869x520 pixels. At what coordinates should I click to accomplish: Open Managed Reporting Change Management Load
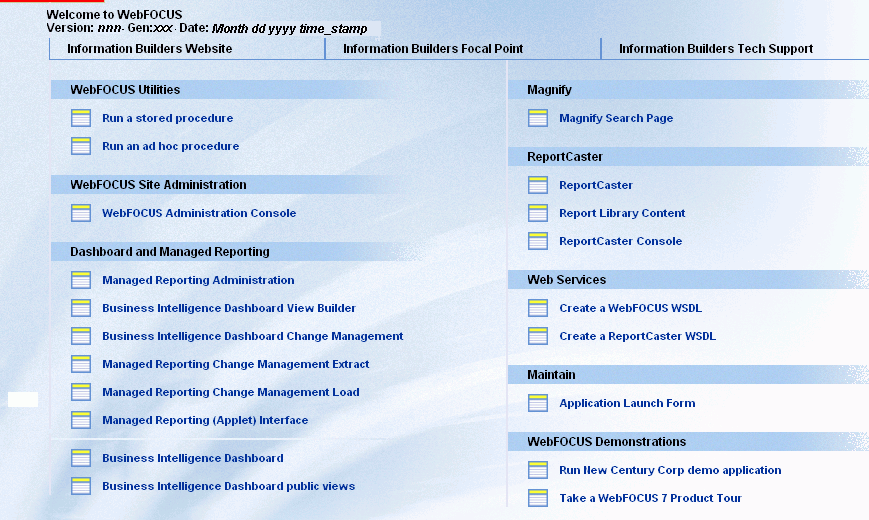[x=231, y=392]
